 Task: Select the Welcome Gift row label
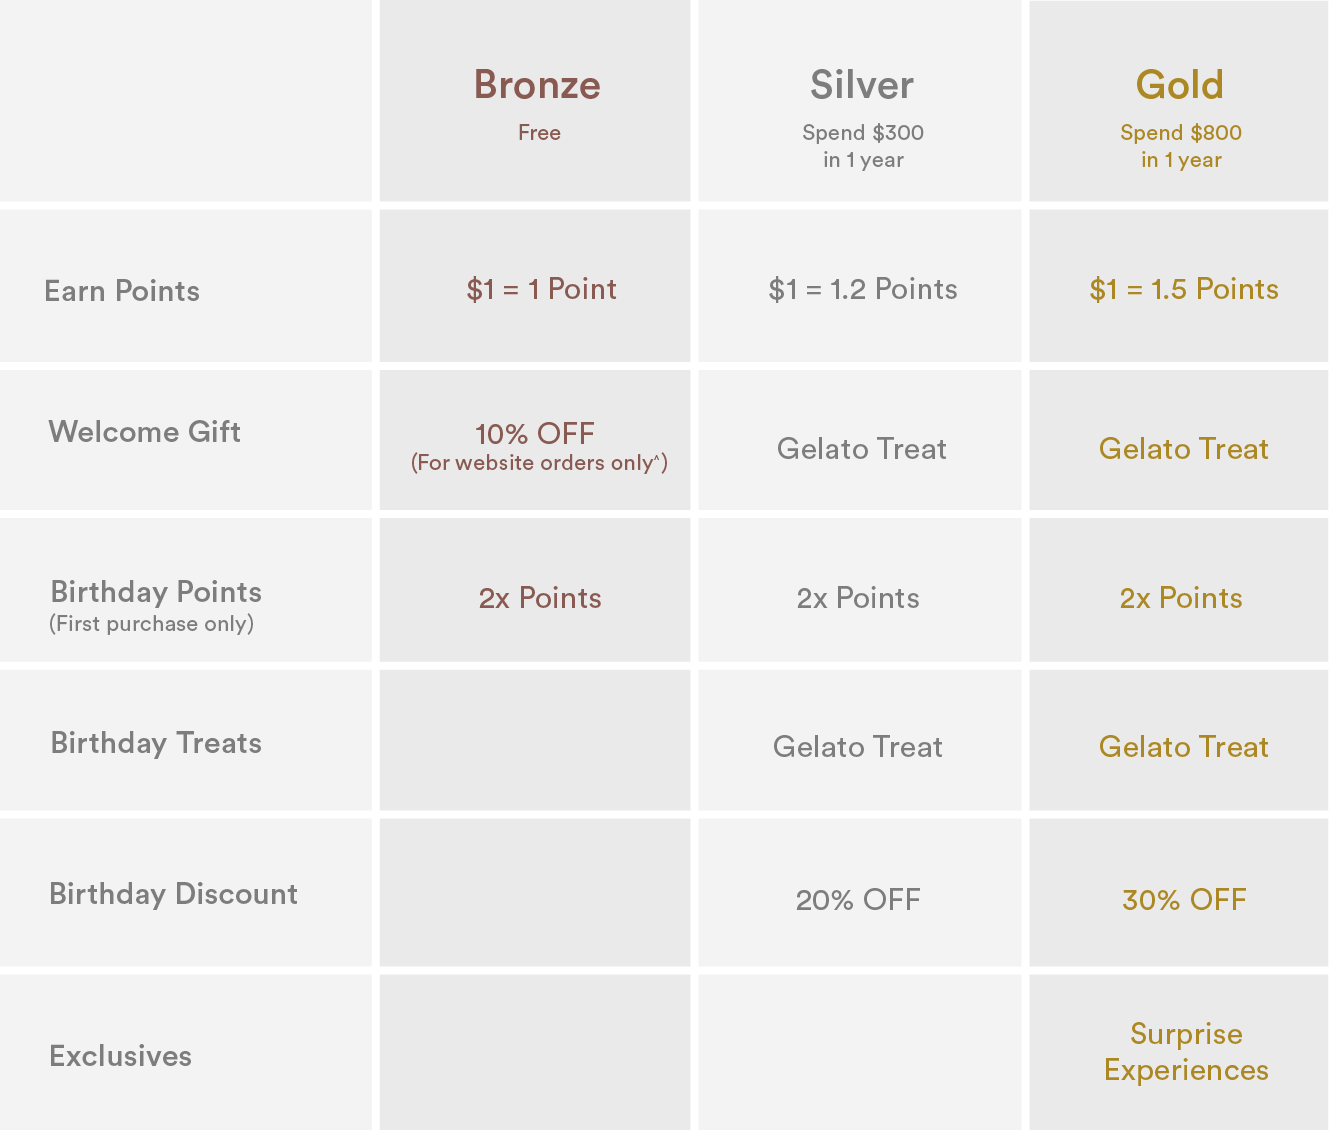point(145,432)
